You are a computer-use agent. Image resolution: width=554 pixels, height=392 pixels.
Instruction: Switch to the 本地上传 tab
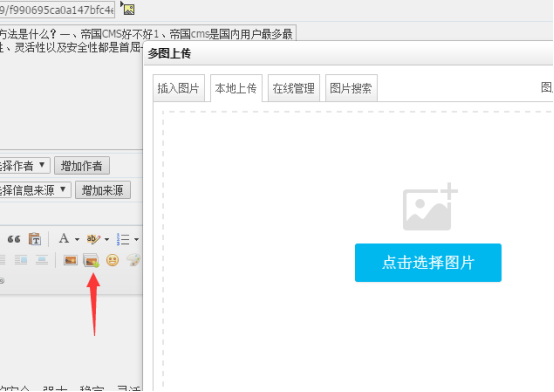(236, 88)
